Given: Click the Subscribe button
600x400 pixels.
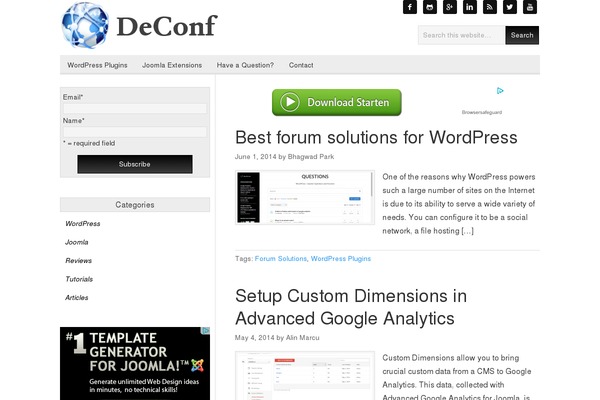Looking at the screenshot, I should pyautogui.click(x=135, y=164).
